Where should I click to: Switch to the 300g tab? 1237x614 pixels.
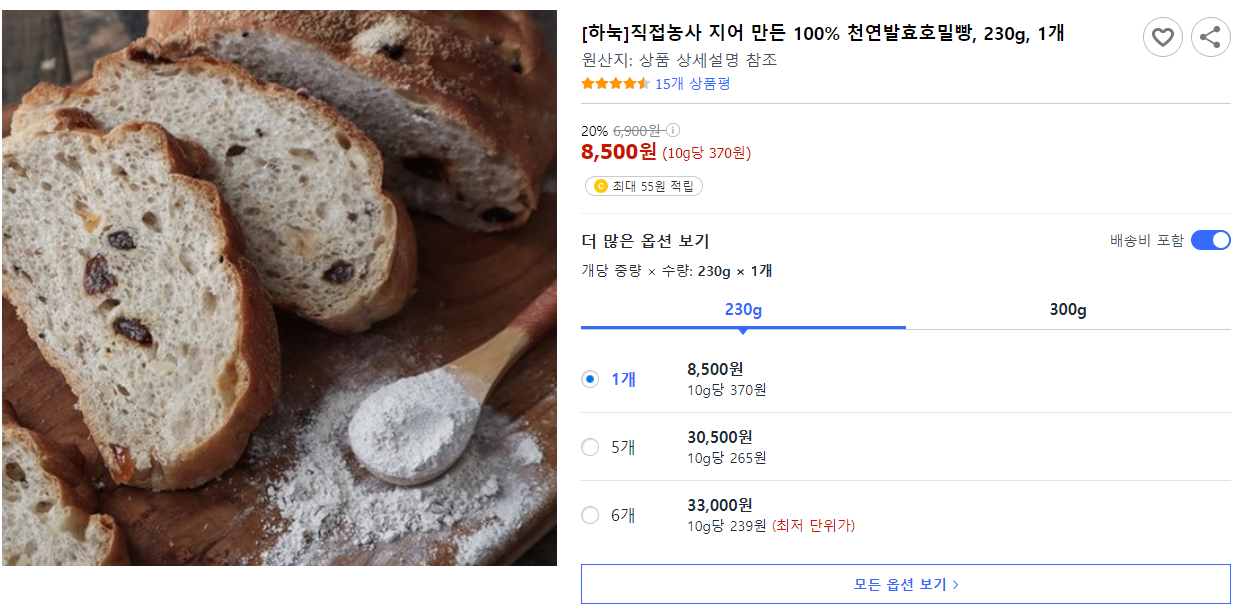pyautogui.click(x=1068, y=310)
